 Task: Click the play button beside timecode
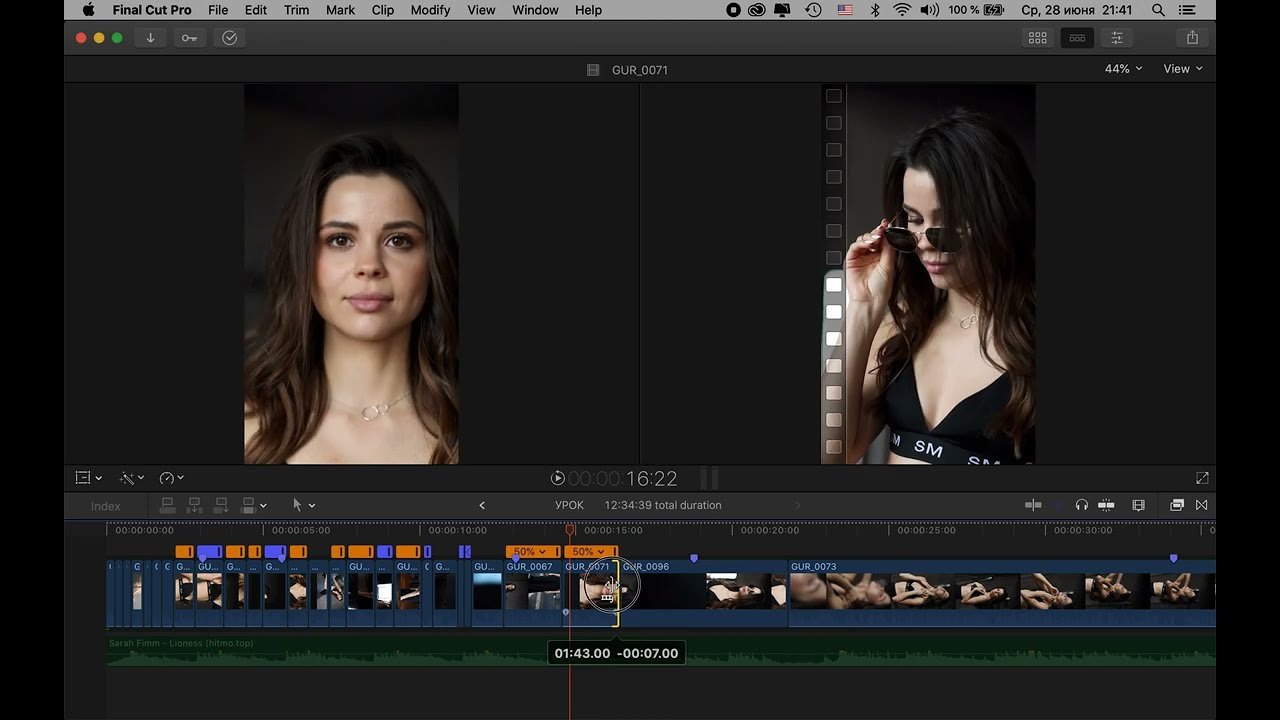558,479
